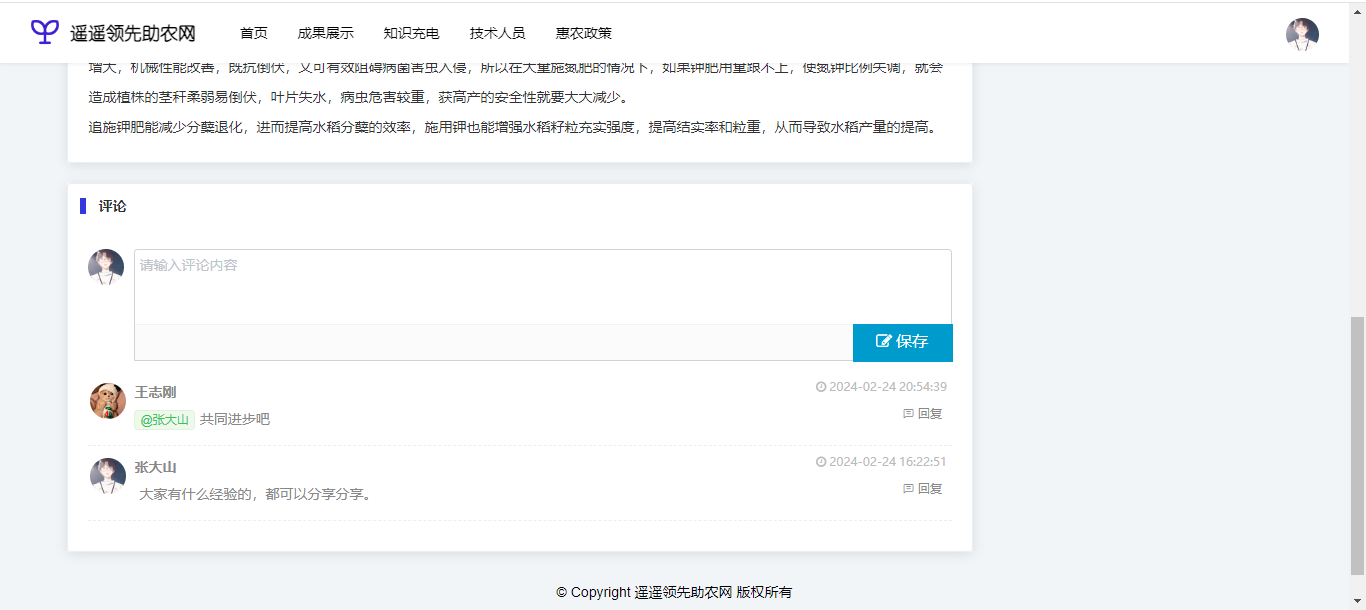The image size is (1366, 610).
Task: Open the user avatar in header
Action: pyautogui.click(x=1302, y=34)
